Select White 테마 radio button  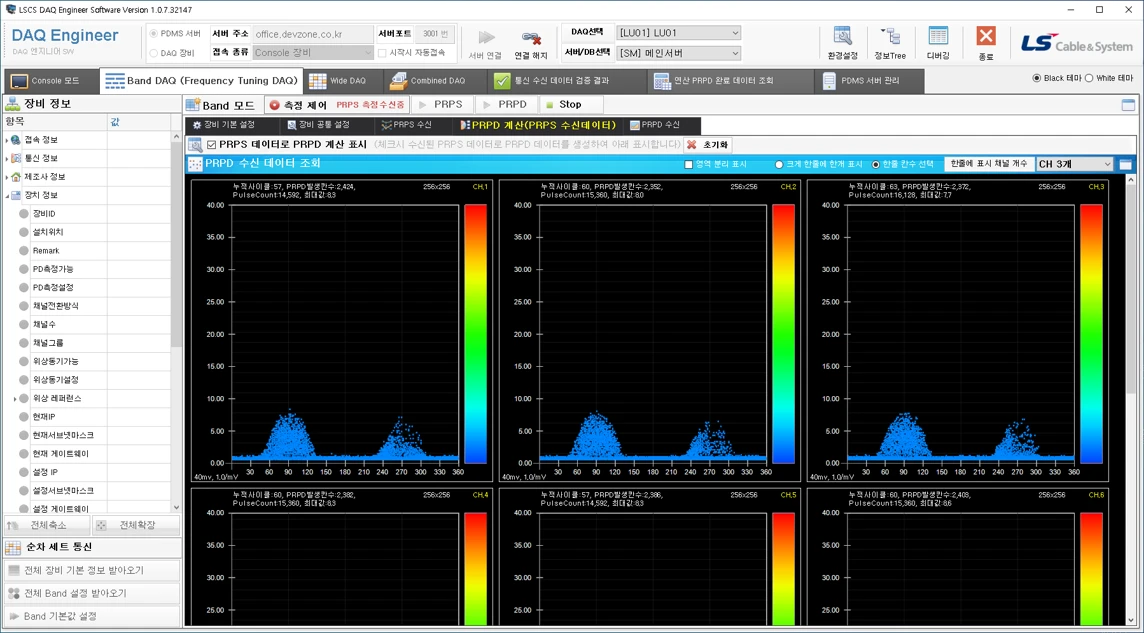pos(1089,78)
